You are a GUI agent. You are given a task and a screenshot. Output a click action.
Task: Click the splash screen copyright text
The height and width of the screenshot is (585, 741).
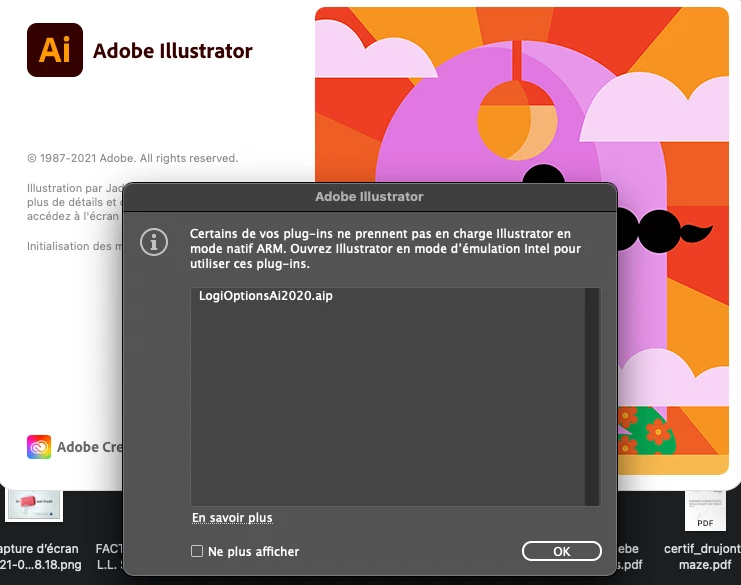(x=132, y=158)
